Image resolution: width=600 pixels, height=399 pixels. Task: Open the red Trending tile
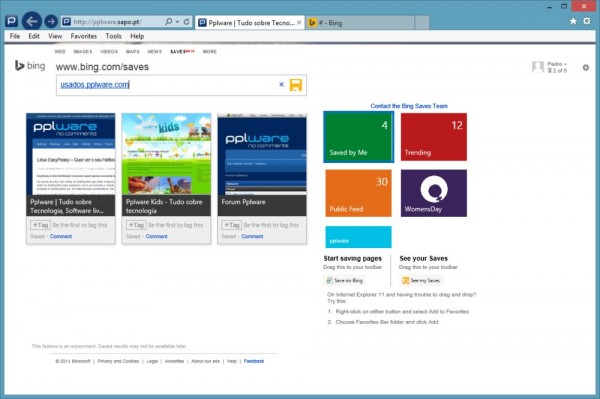(434, 137)
